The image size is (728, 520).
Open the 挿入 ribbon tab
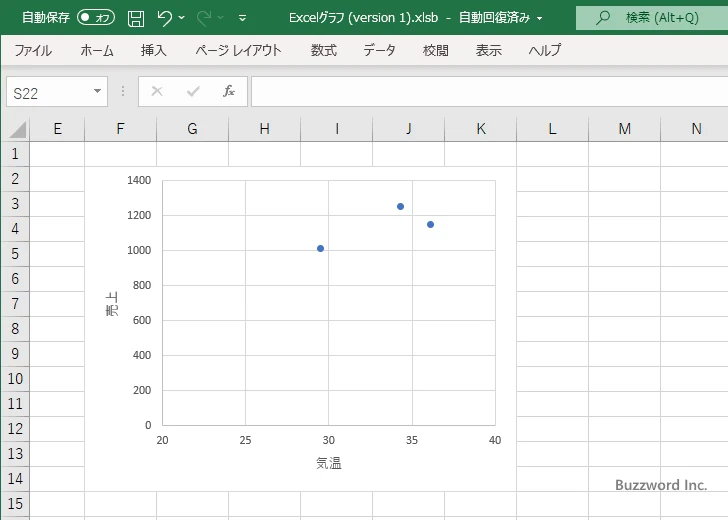pyautogui.click(x=154, y=50)
